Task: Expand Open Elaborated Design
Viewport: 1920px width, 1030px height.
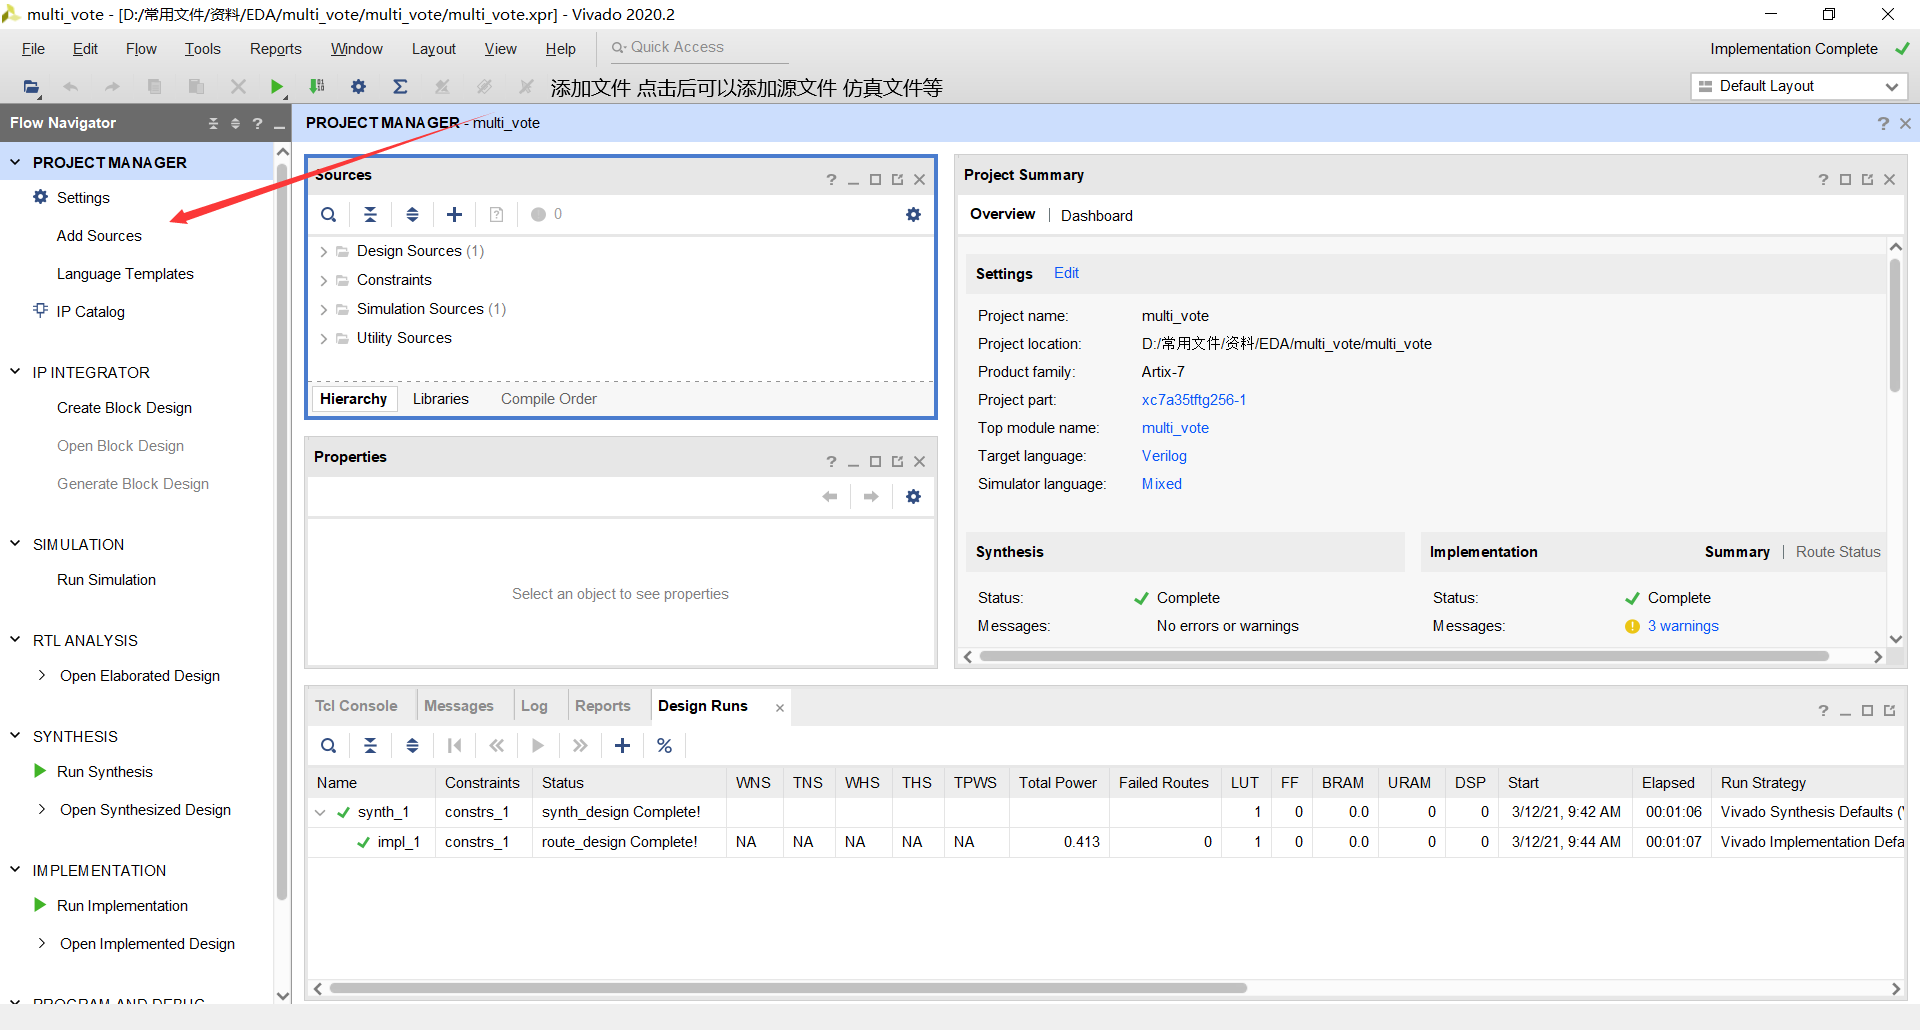Action: coord(41,675)
